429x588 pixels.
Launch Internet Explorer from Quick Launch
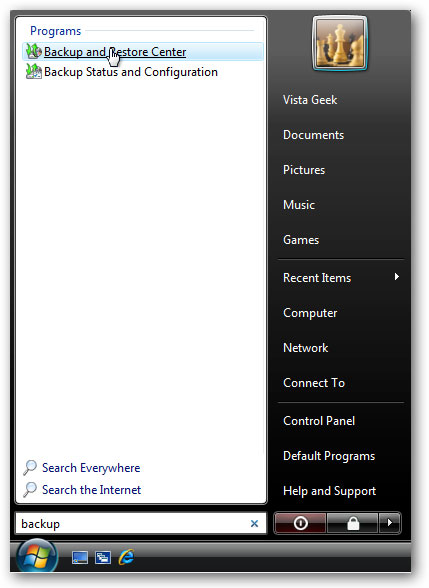click(x=126, y=557)
